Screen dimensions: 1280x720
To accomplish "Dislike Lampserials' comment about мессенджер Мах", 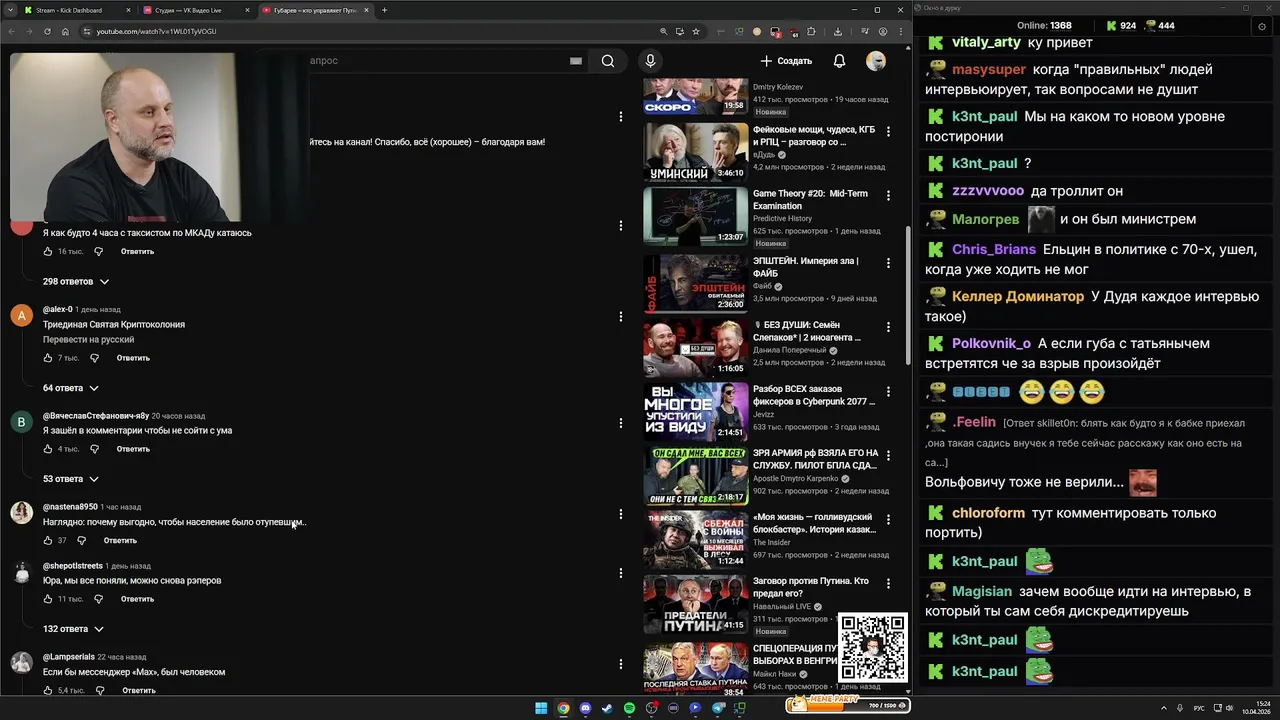I will pos(99,690).
